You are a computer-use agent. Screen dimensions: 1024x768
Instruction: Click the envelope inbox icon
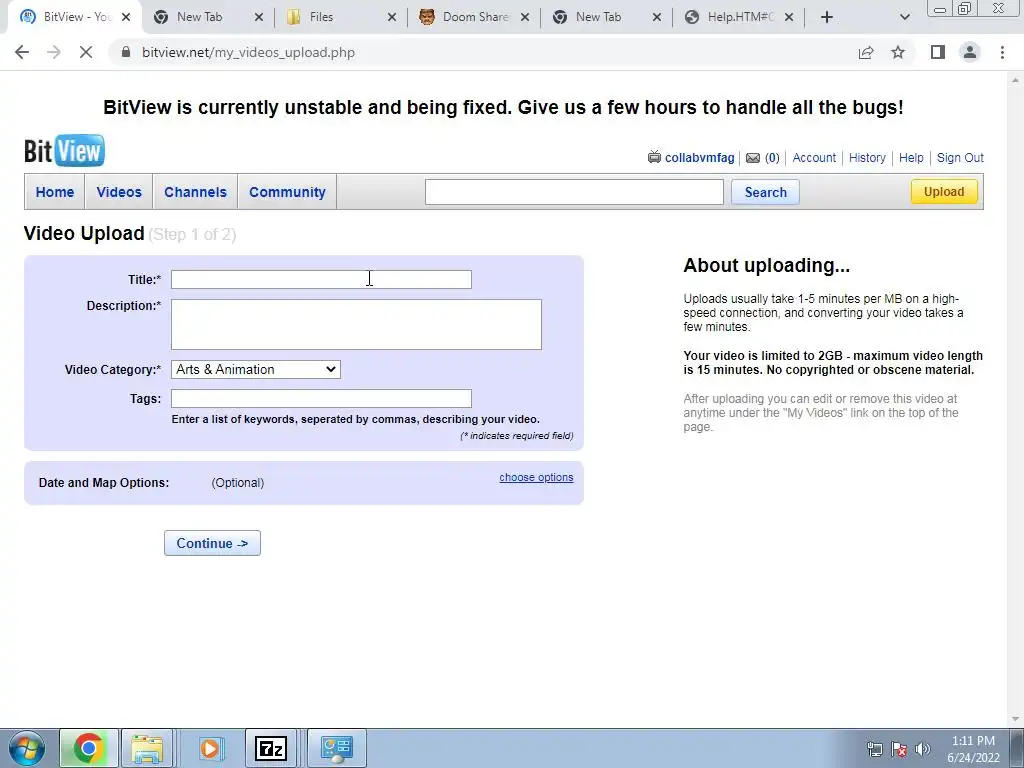click(x=753, y=158)
